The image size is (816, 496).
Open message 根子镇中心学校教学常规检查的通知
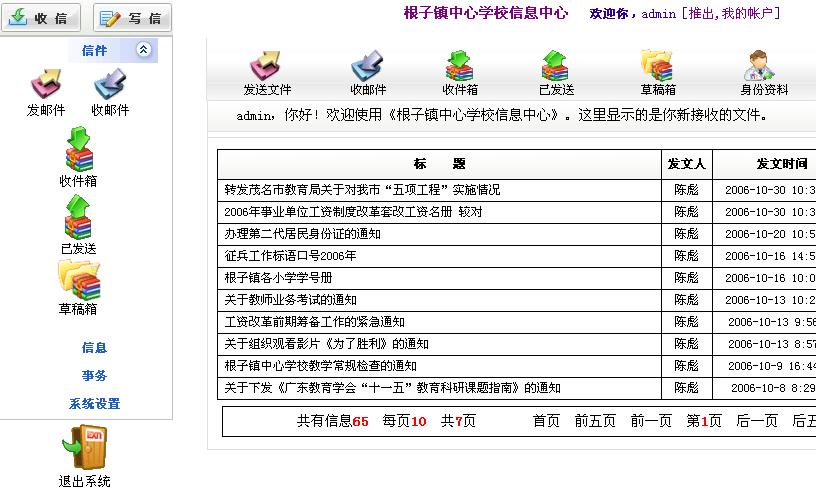click(321, 365)
